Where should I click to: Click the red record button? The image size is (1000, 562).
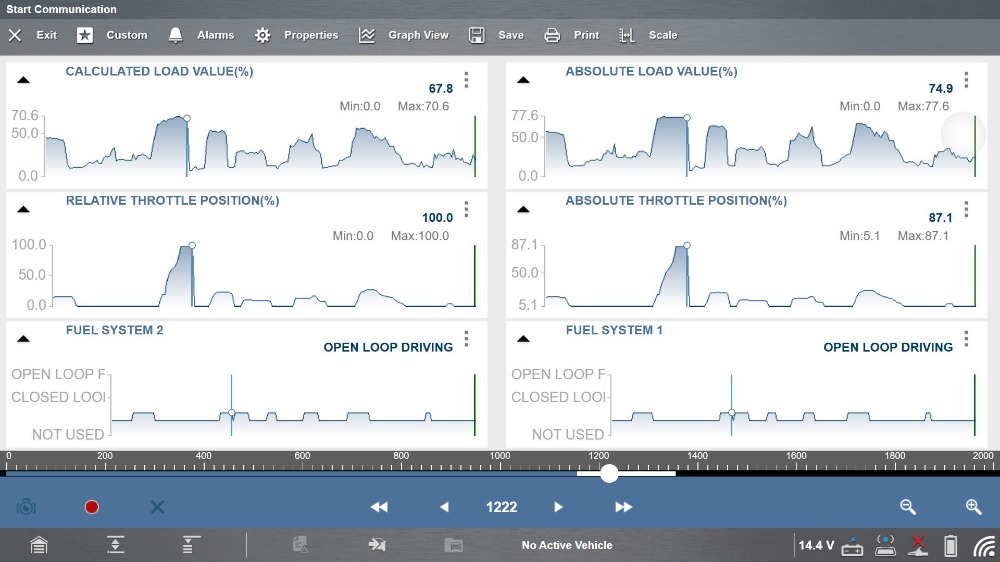(92, 507)
